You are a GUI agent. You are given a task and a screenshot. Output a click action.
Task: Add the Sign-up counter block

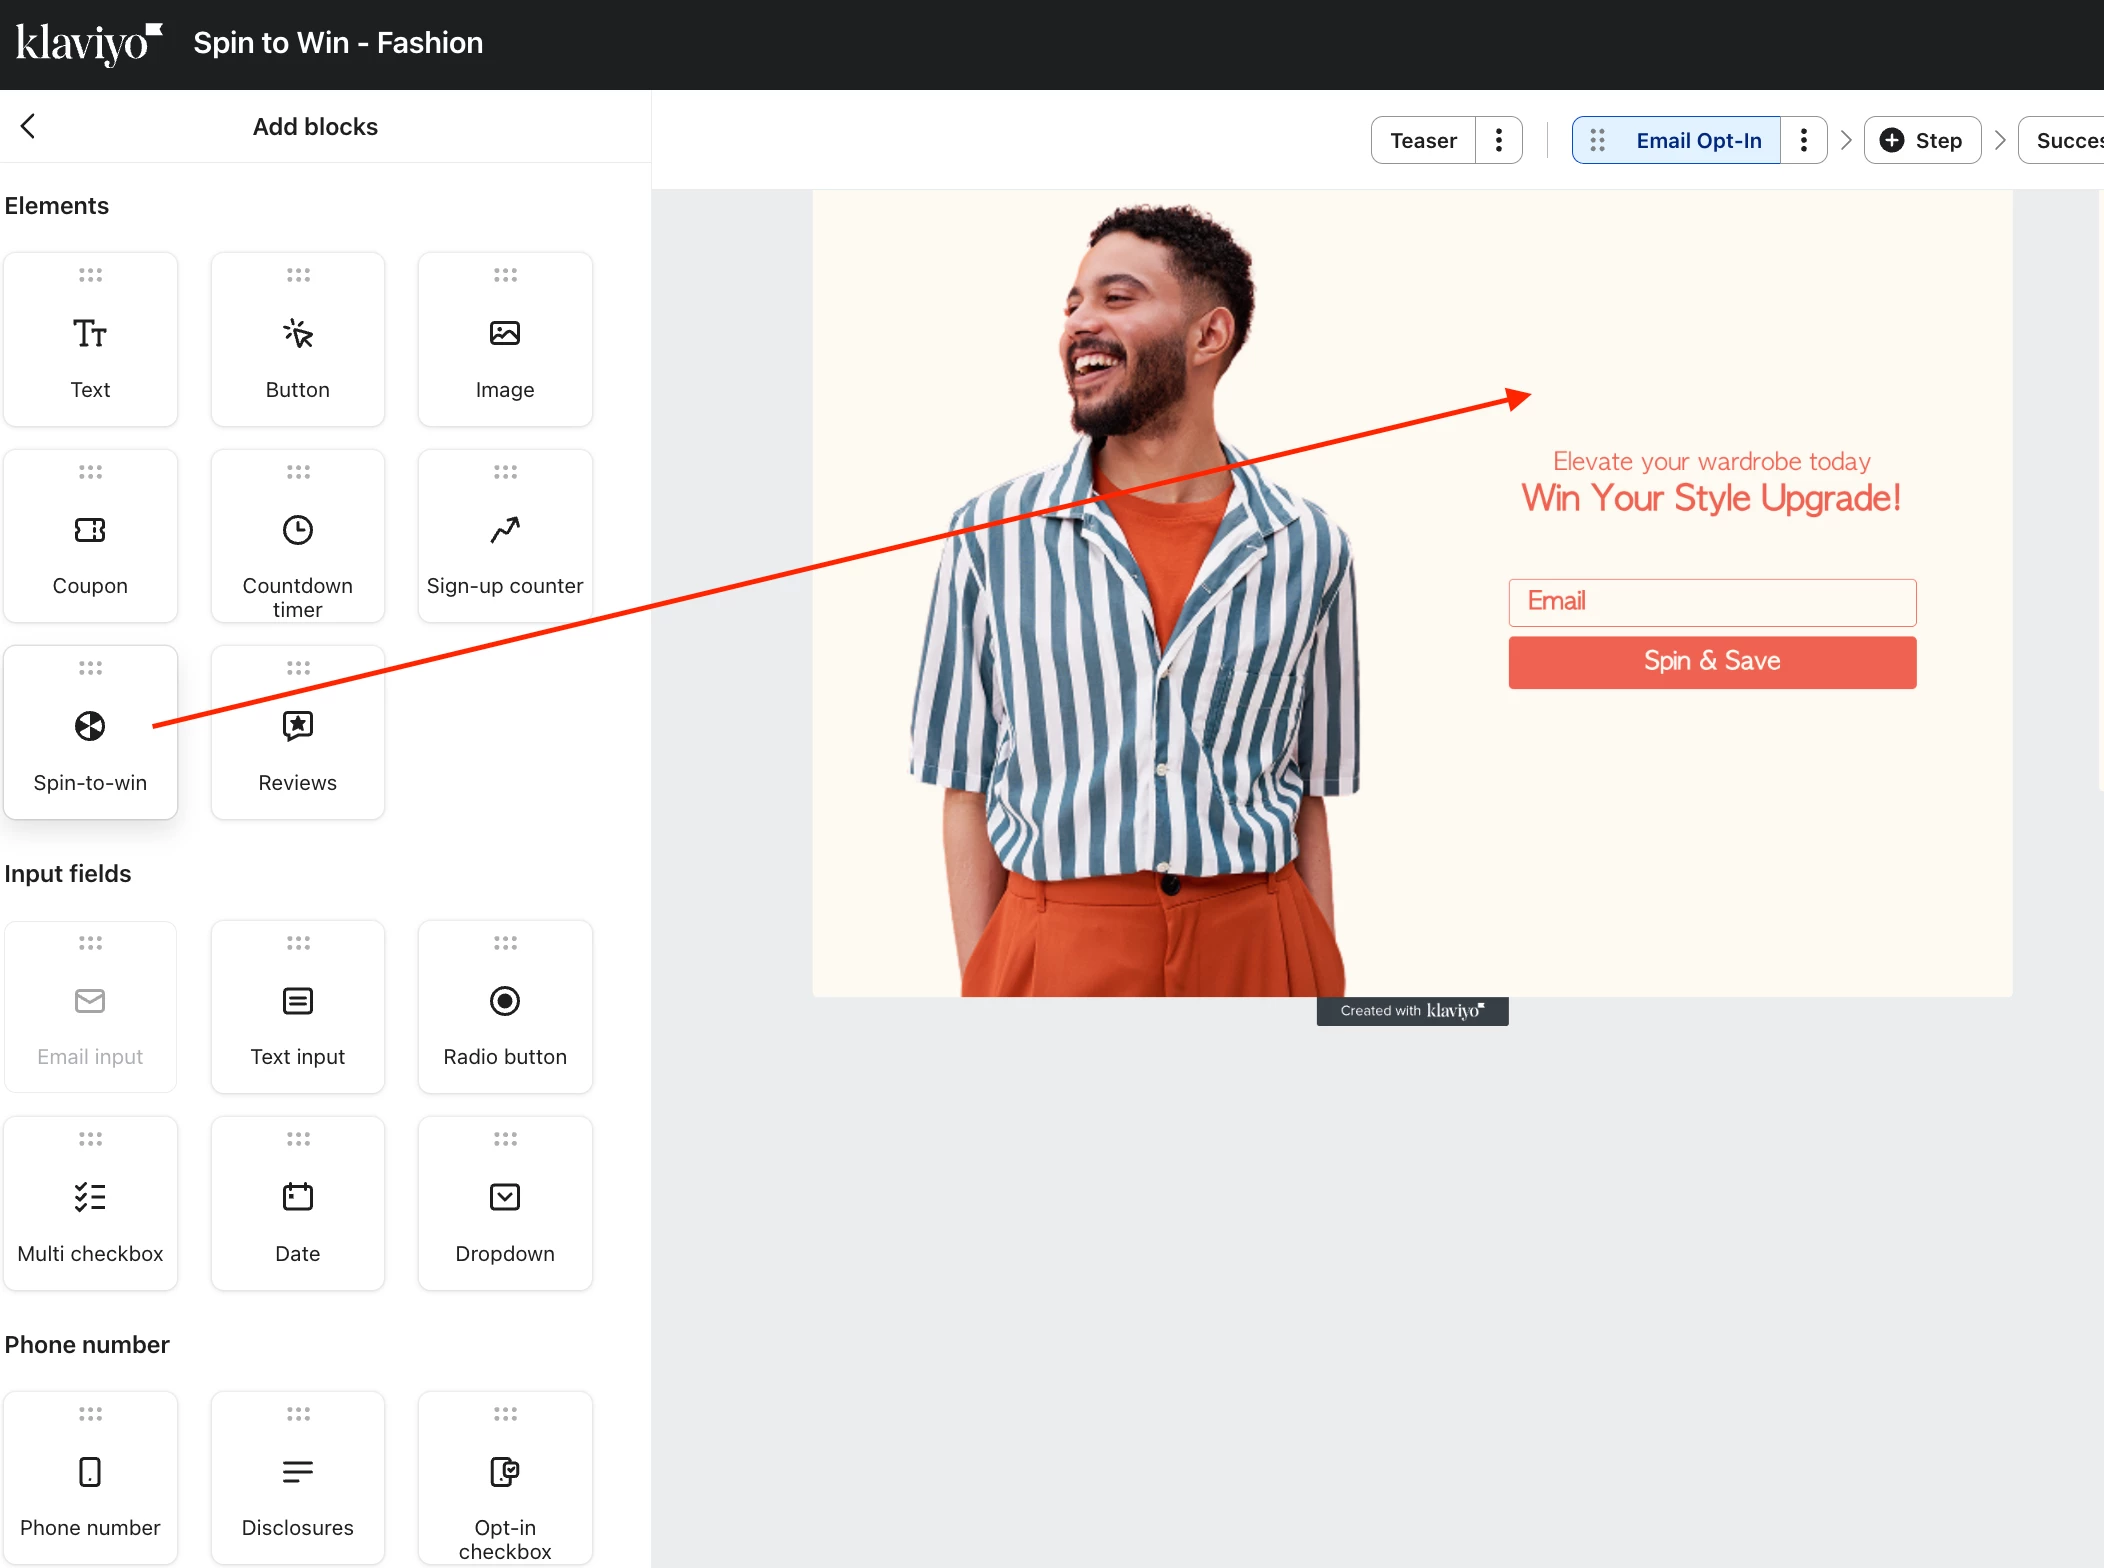click(x=505, y=536)
